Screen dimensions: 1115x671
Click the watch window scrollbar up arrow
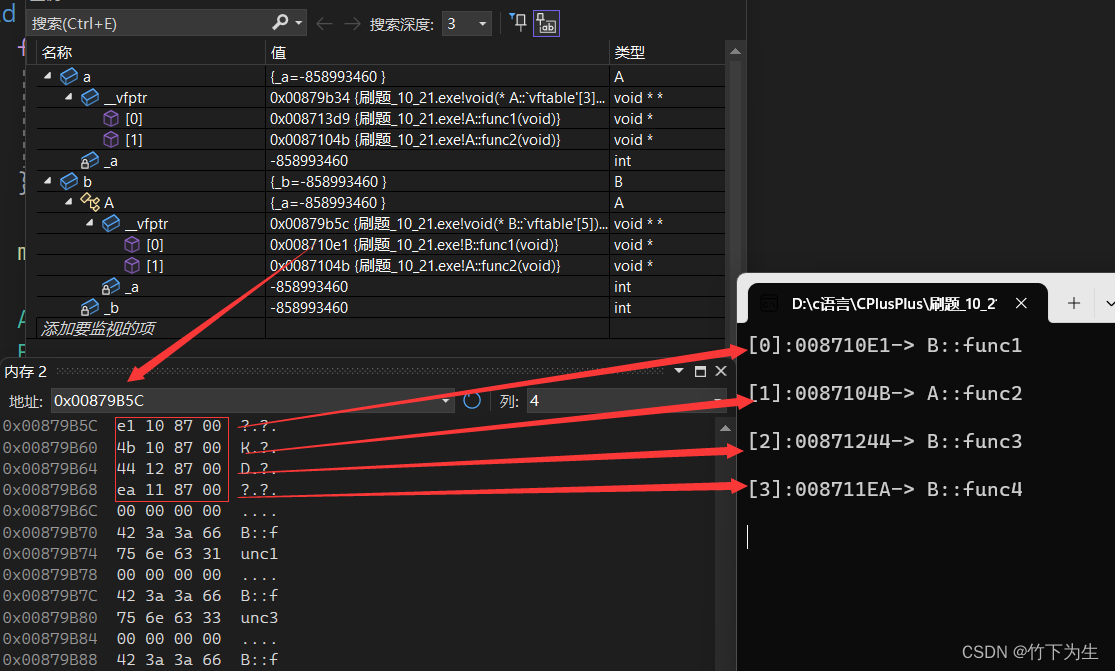click(x=735, y=51)
